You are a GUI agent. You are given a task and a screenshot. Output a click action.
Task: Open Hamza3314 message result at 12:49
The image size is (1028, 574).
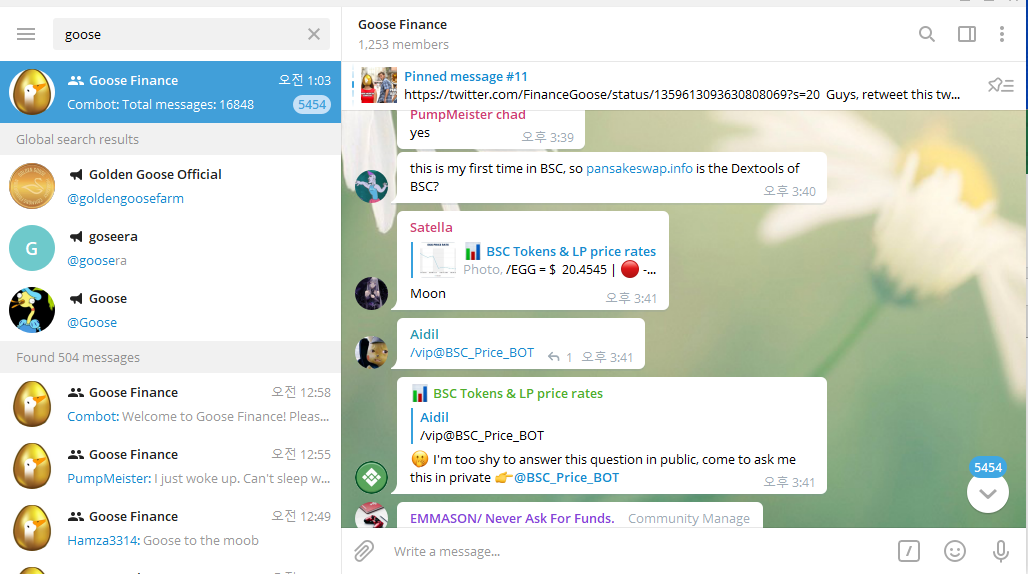[170, 528]
